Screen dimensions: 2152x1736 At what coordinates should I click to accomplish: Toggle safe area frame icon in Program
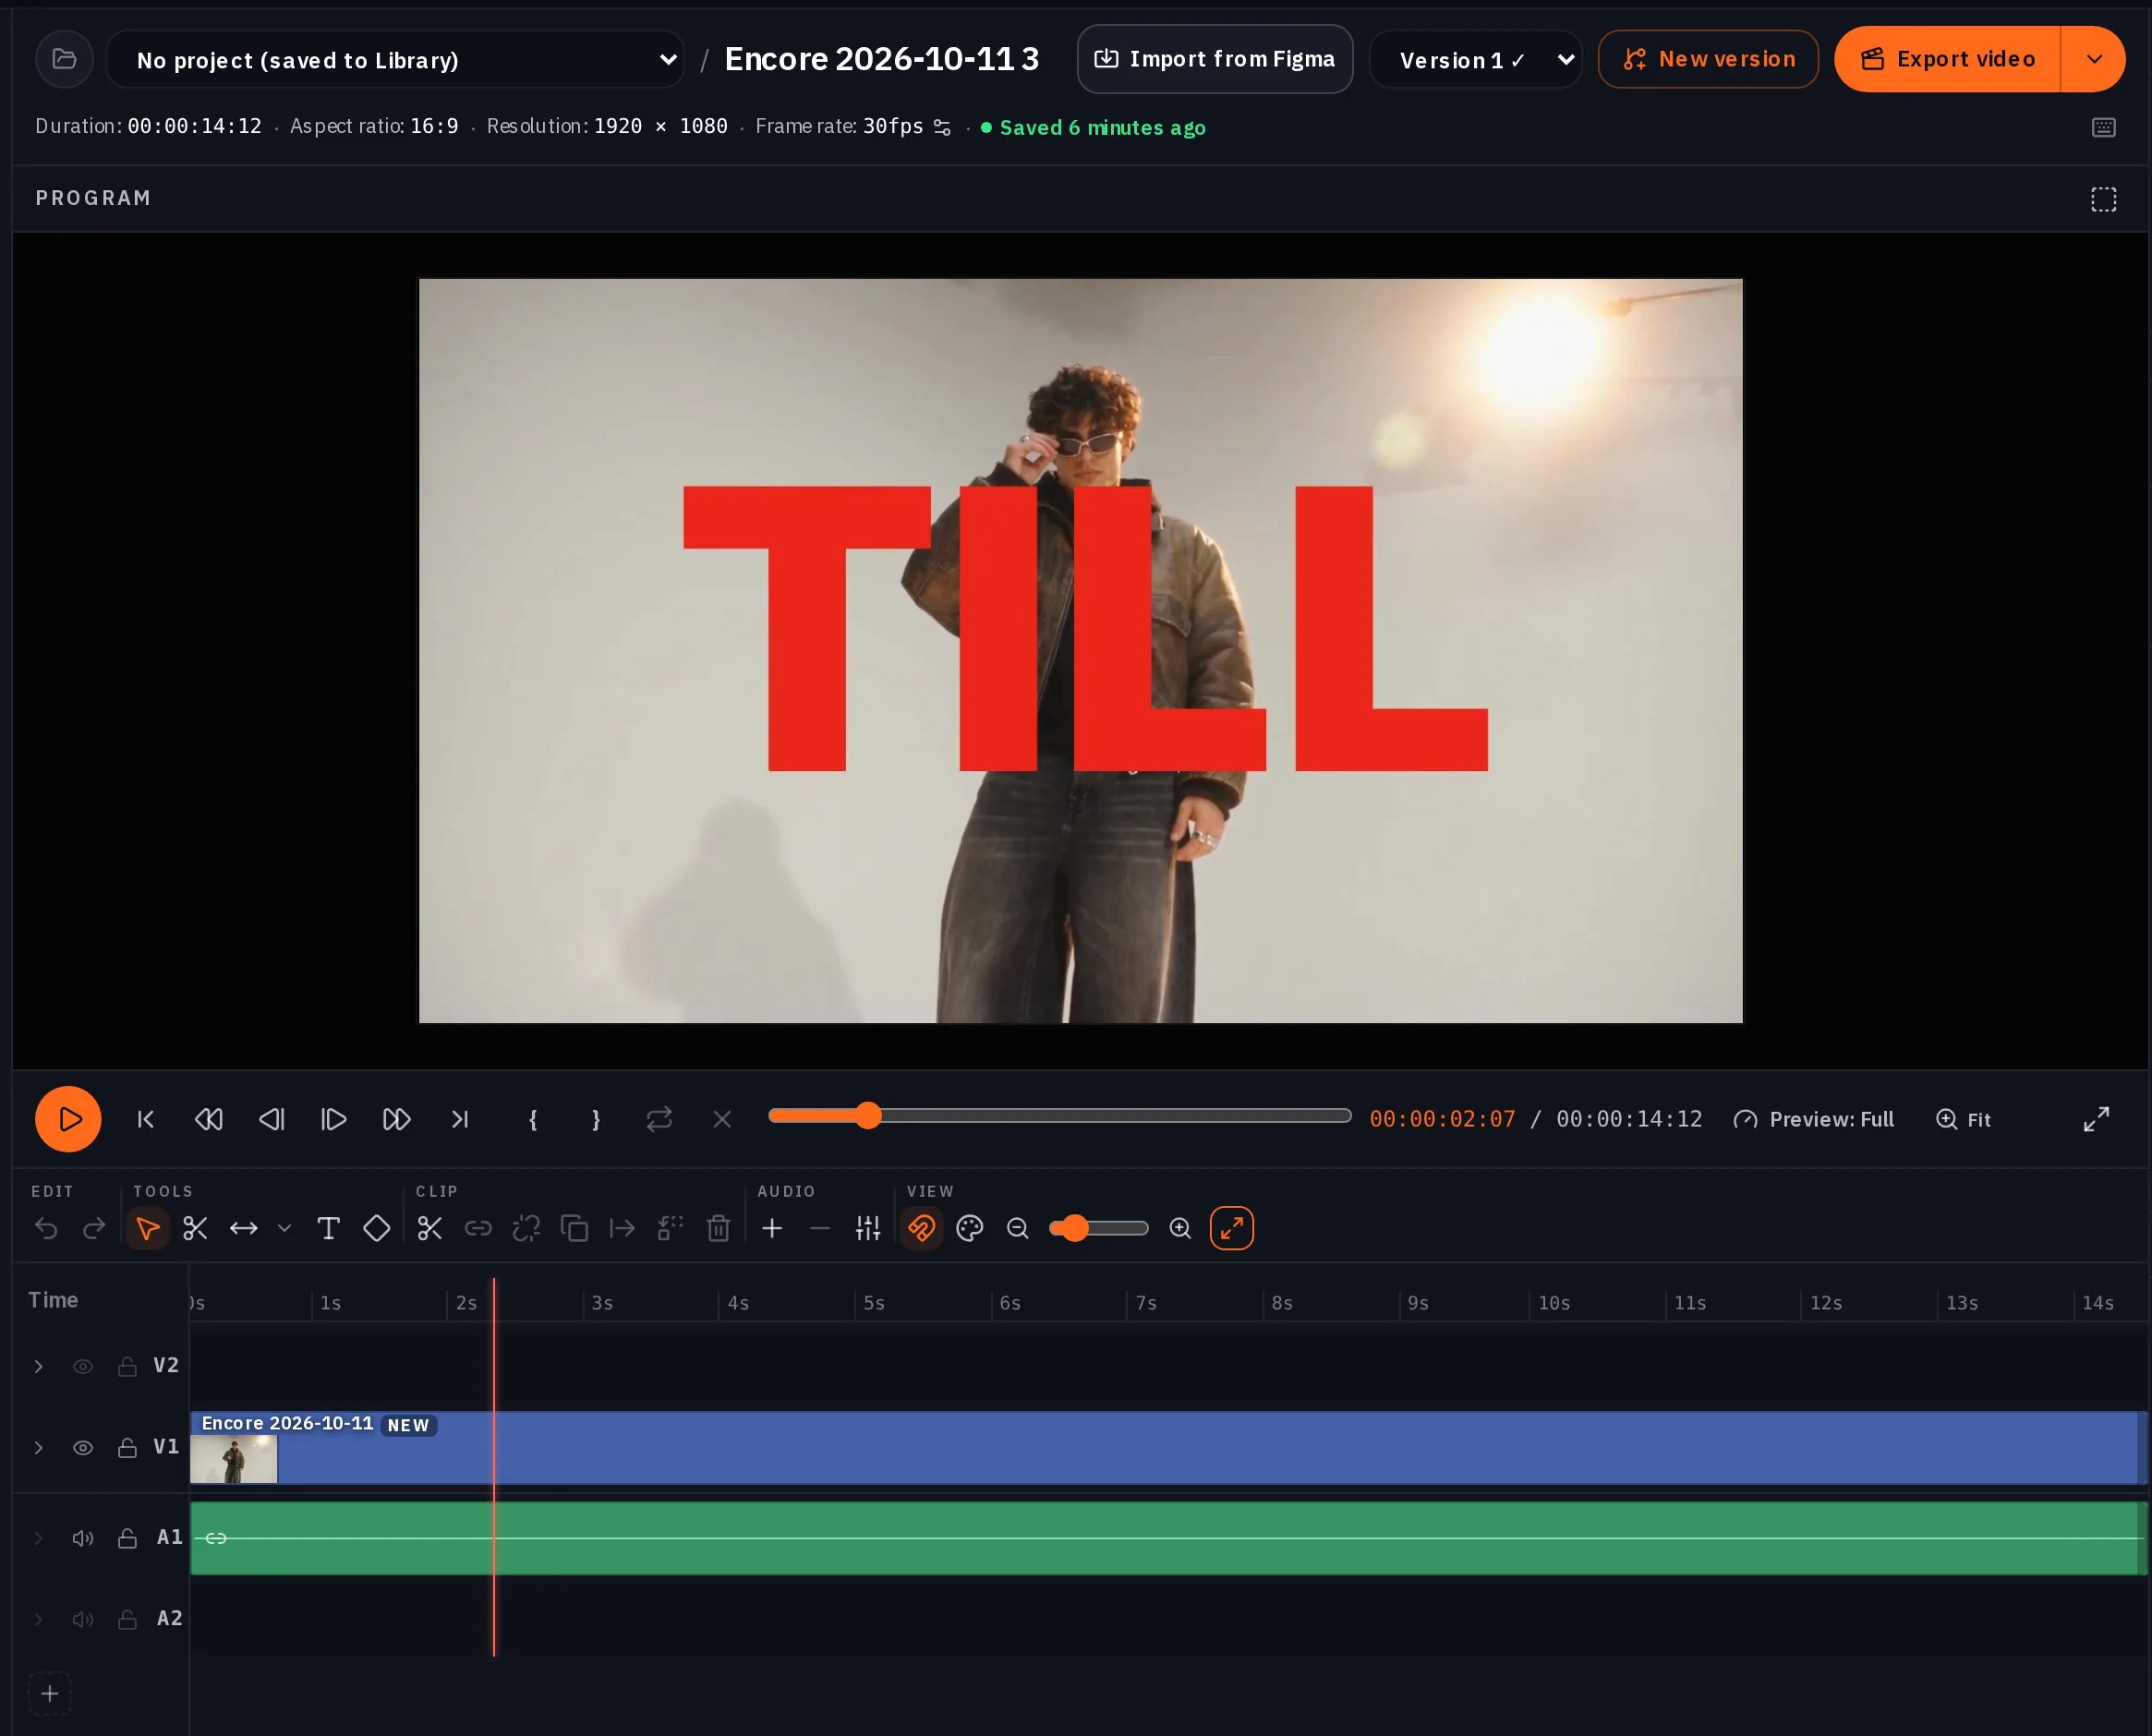pos(2104,199)
